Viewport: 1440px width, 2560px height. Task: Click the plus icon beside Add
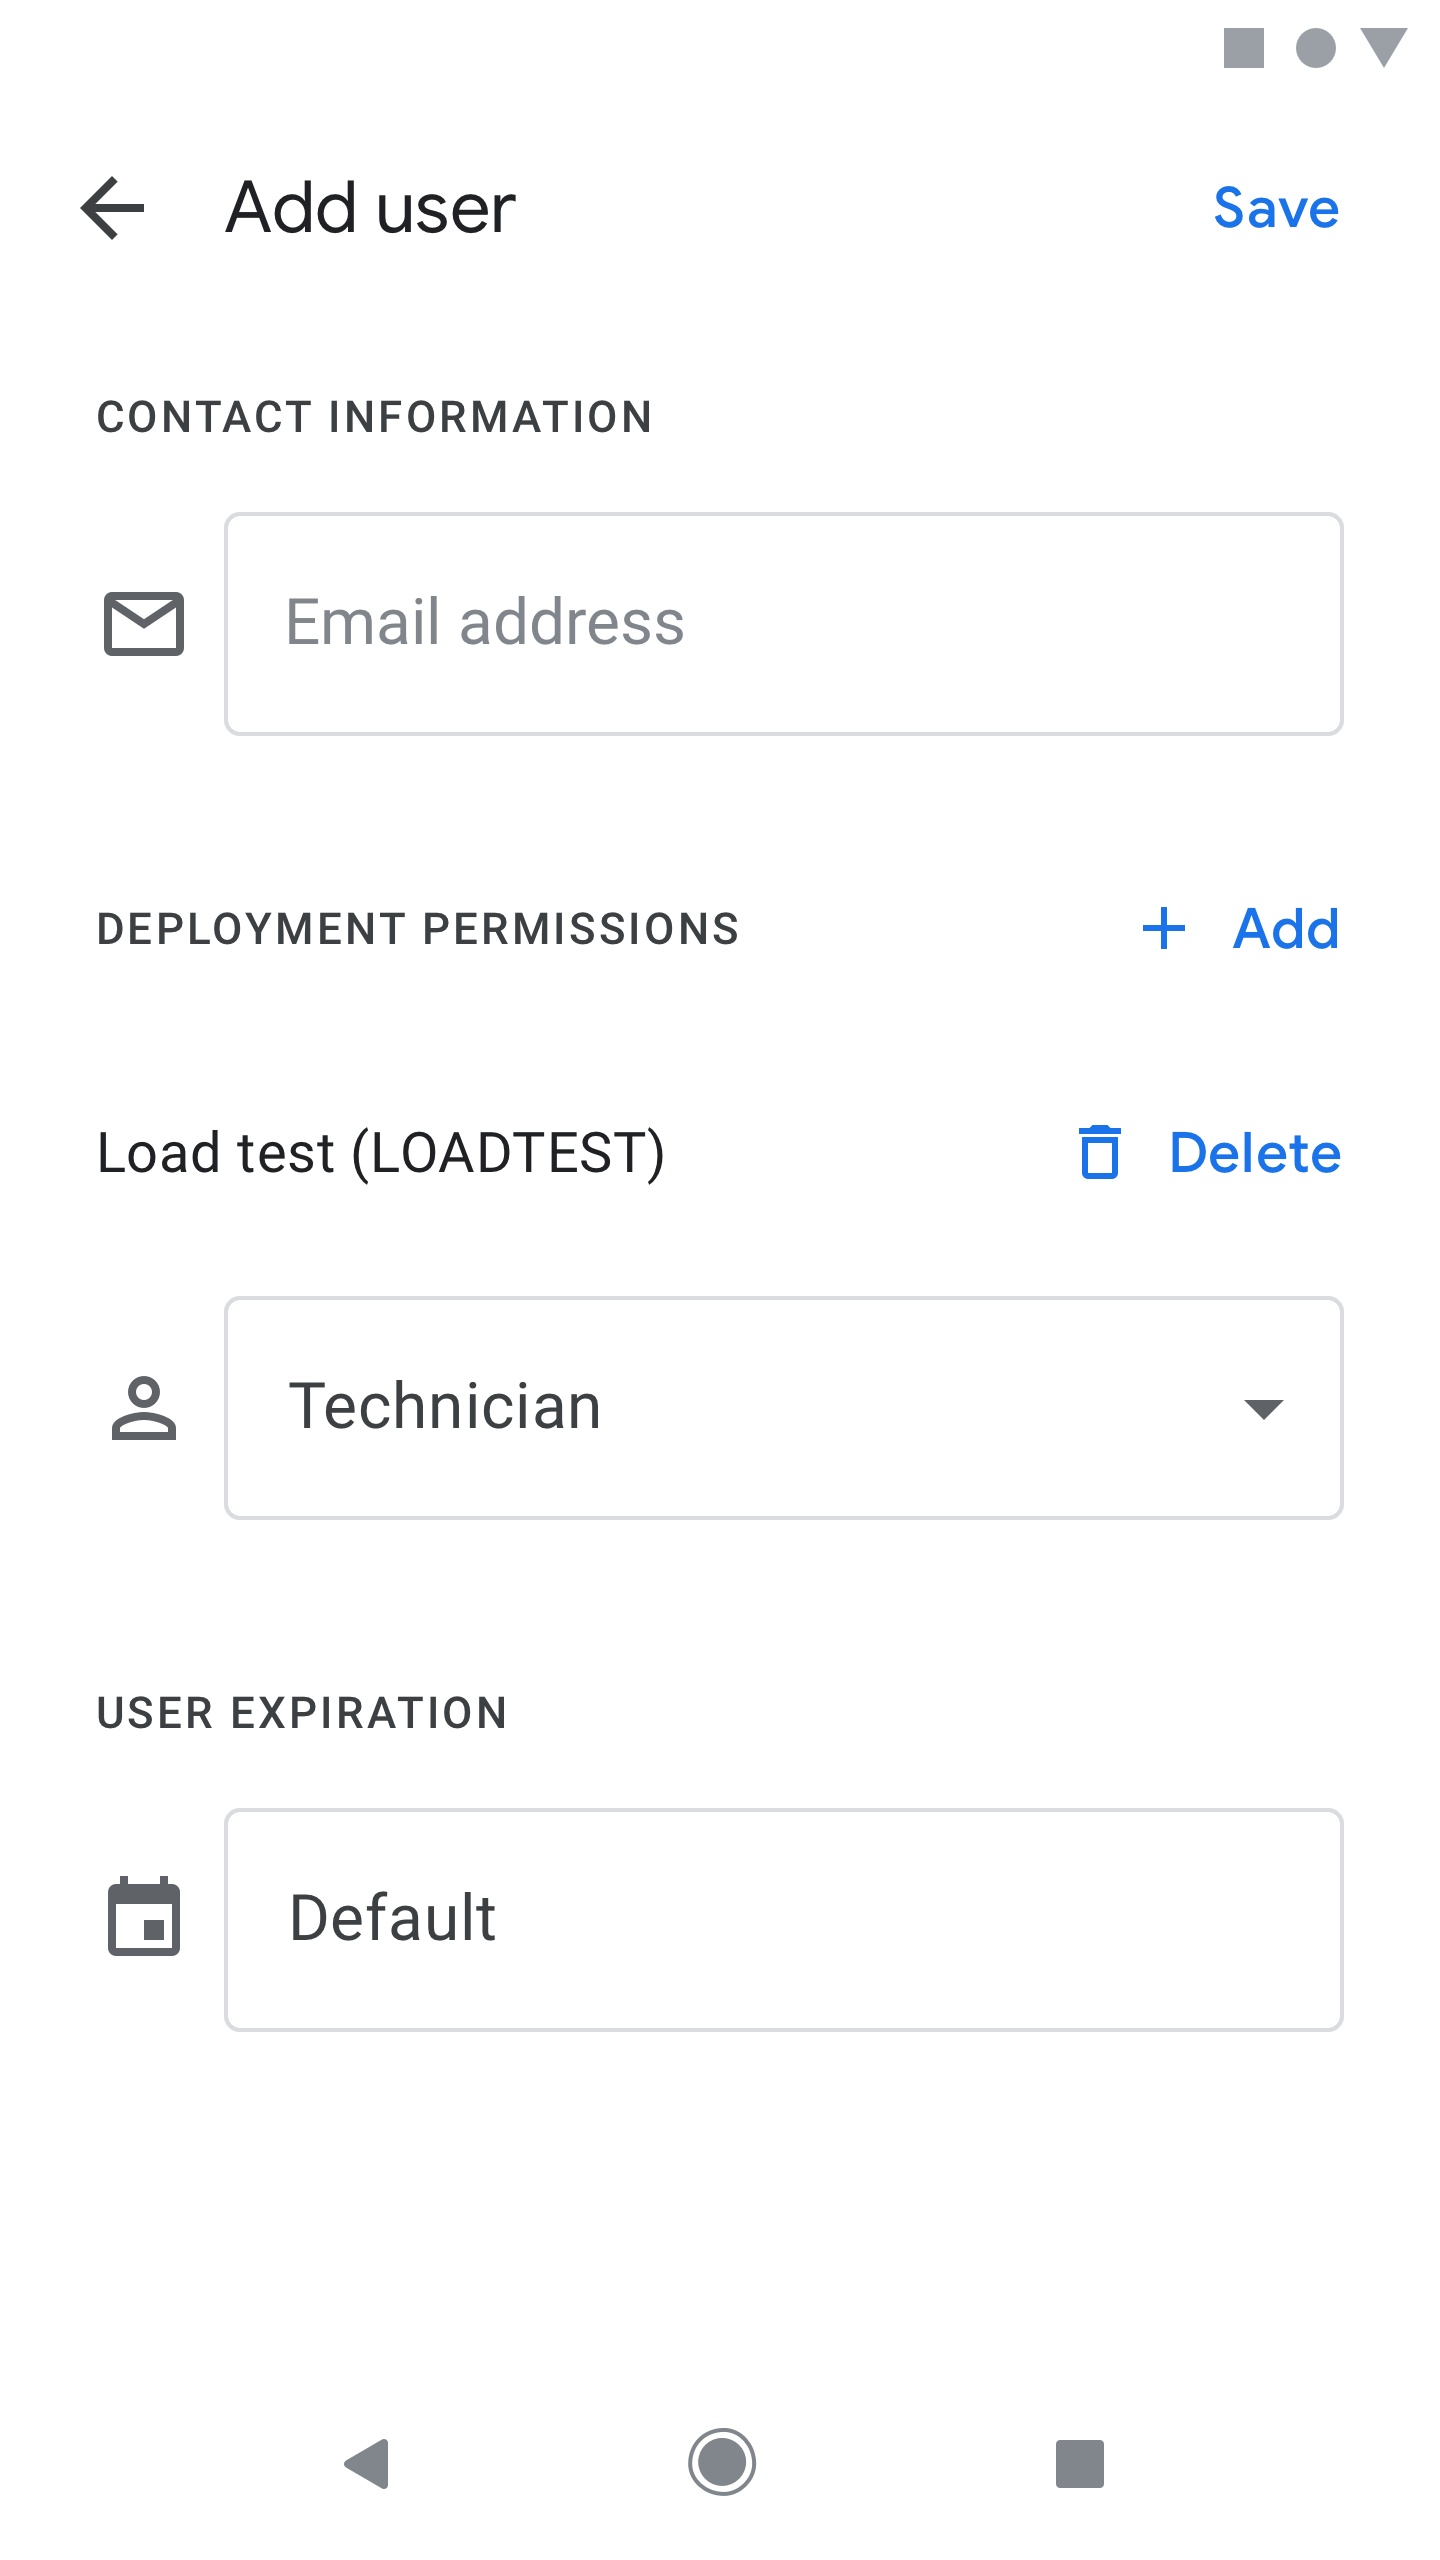1164,929
